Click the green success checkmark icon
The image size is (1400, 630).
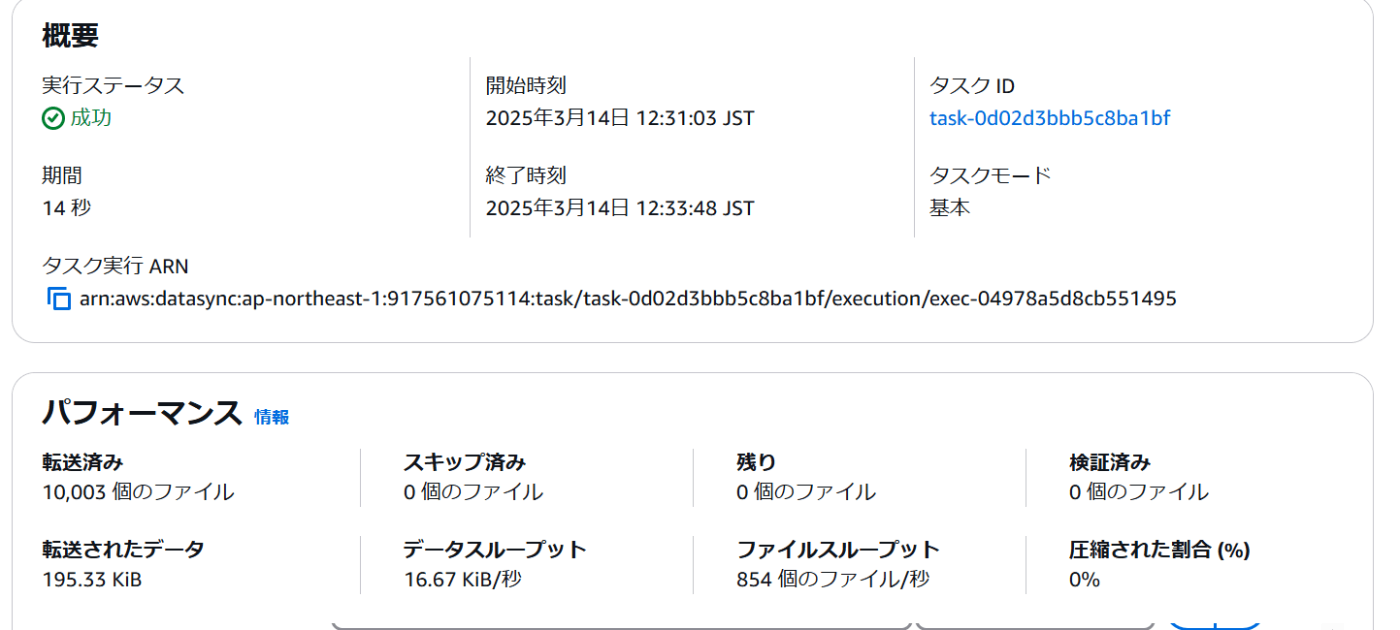pyautogui.click(x=53, y=119)
